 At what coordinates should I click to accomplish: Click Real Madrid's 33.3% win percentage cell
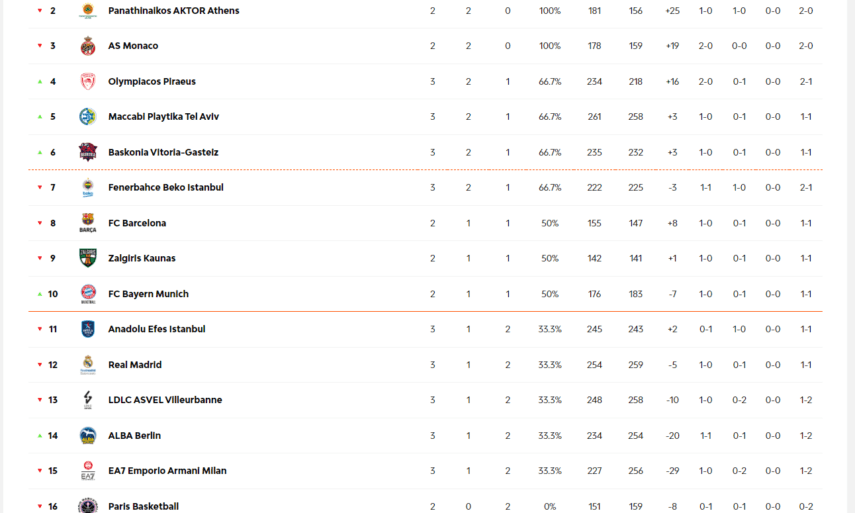550,365
